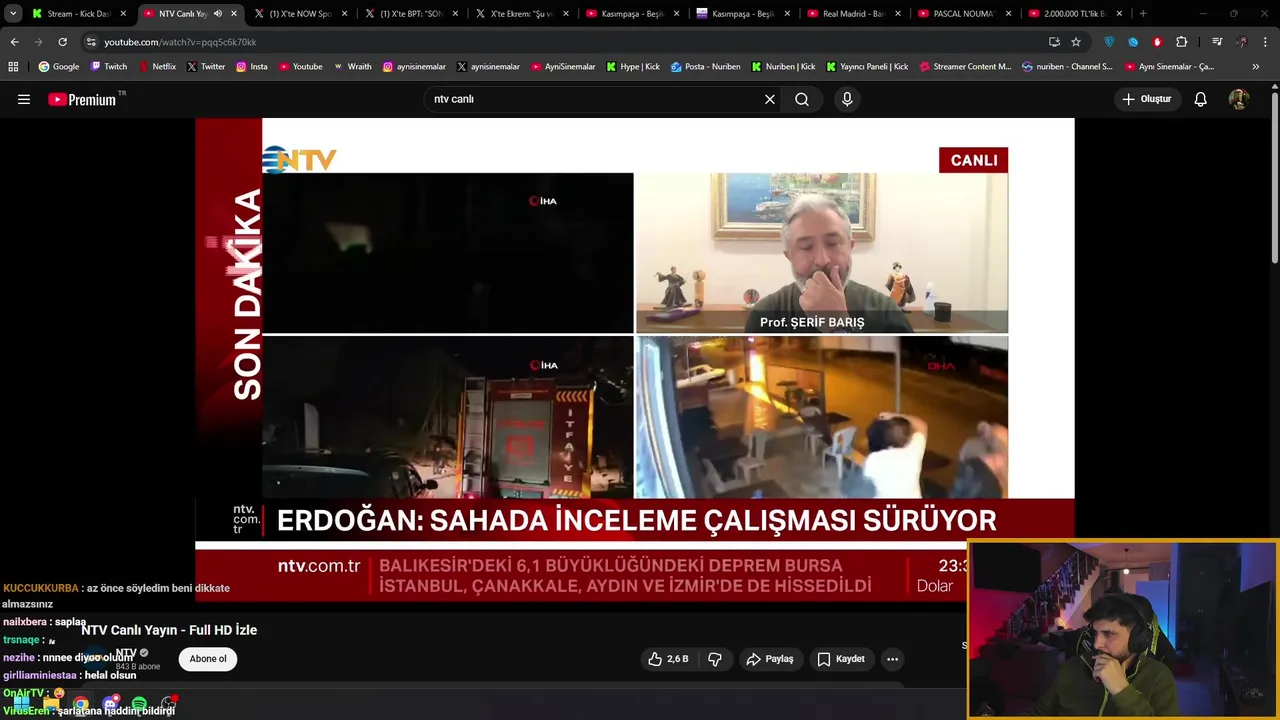Image resolution: width=1280 pixels, height=720 pixels.
Task: Click the magnifier search button
Action: pos(802,99)
